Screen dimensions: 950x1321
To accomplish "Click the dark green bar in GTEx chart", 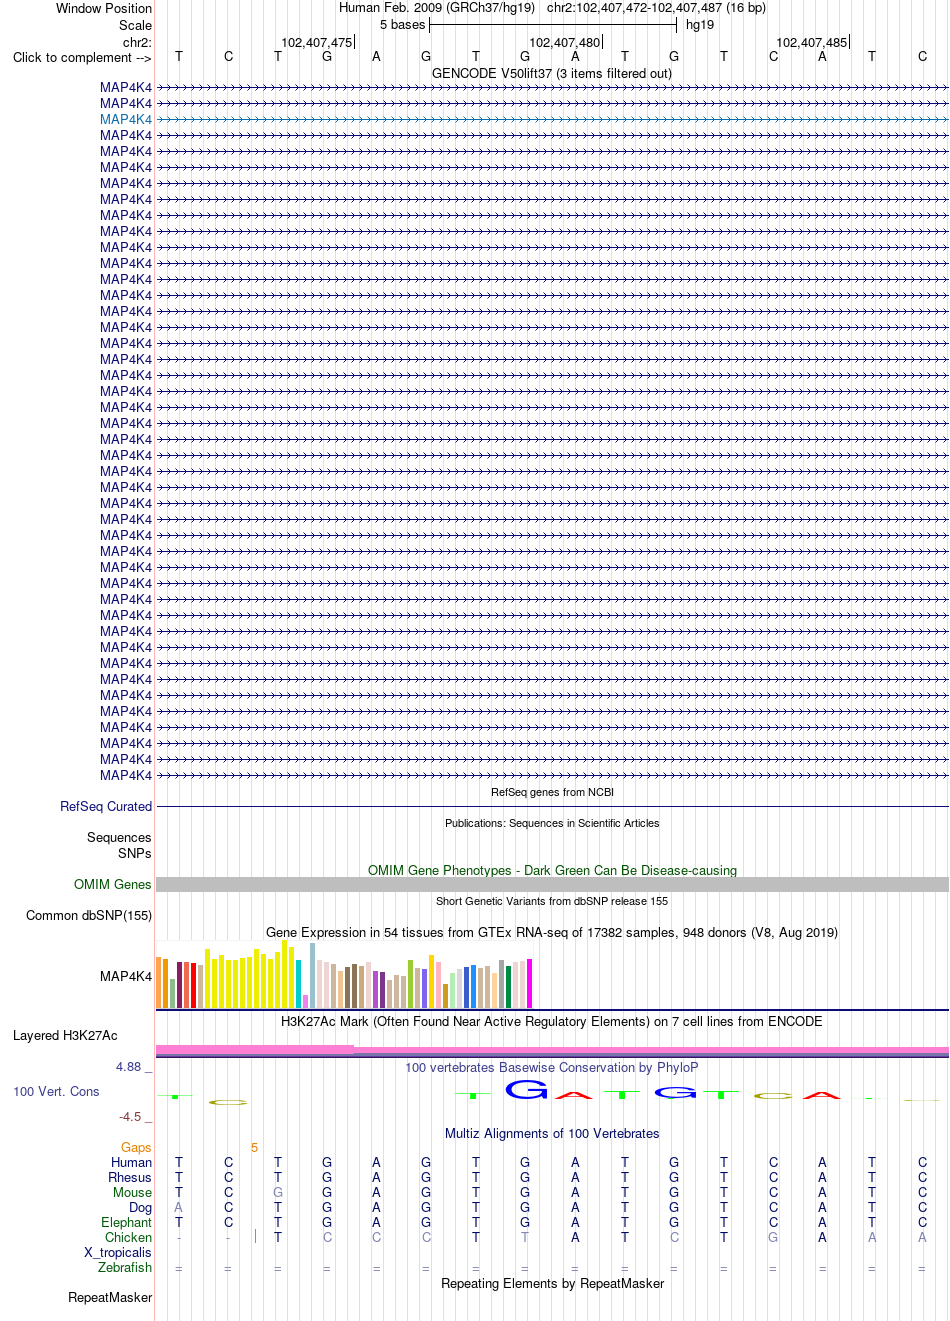I will (509, 987).
